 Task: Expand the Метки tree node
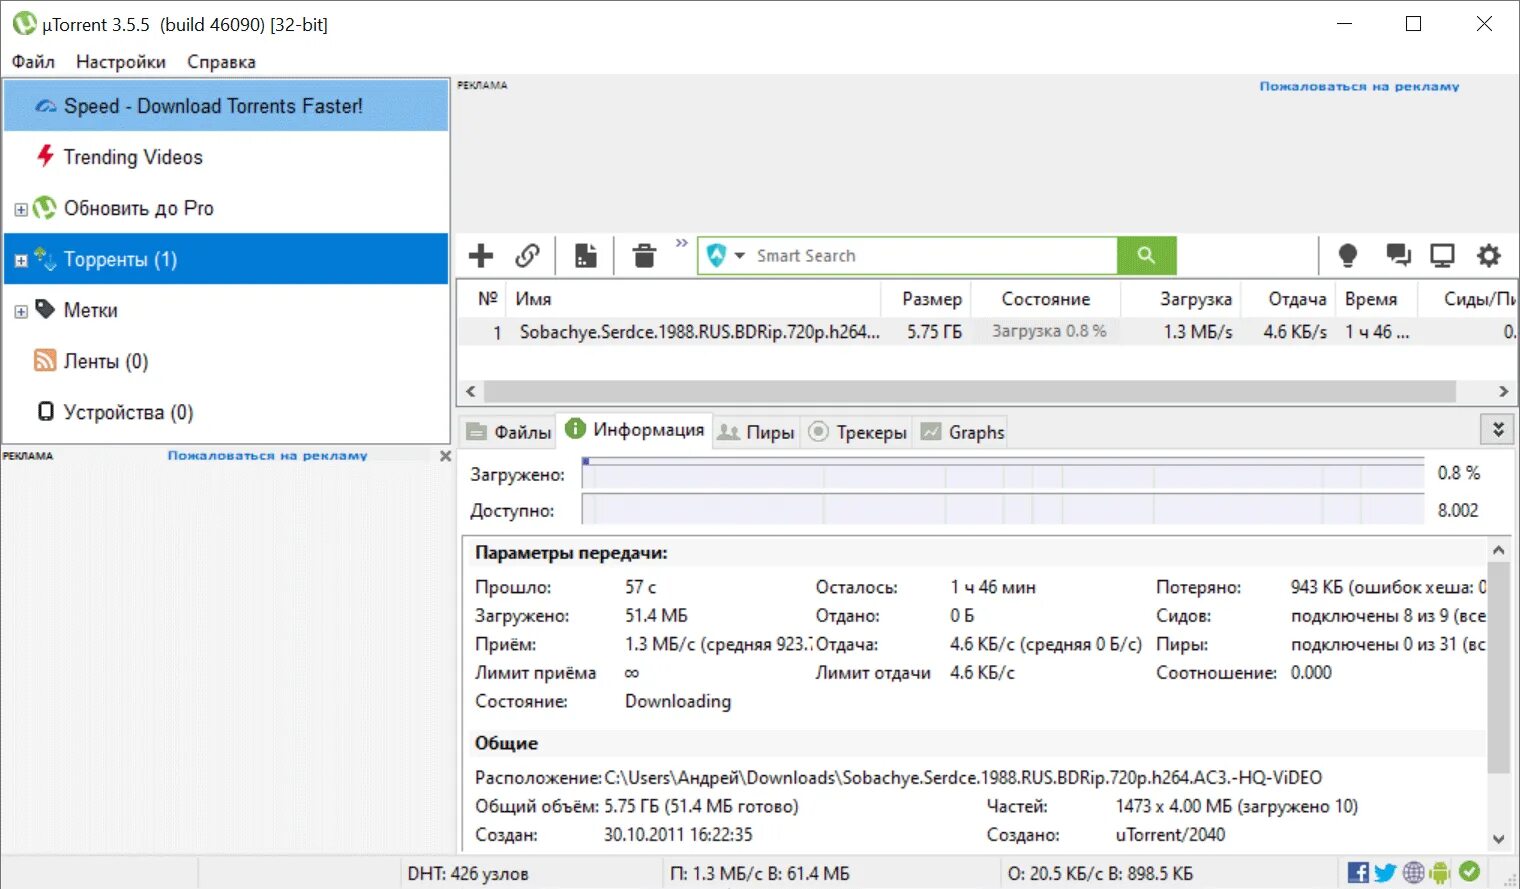[21, 311]
